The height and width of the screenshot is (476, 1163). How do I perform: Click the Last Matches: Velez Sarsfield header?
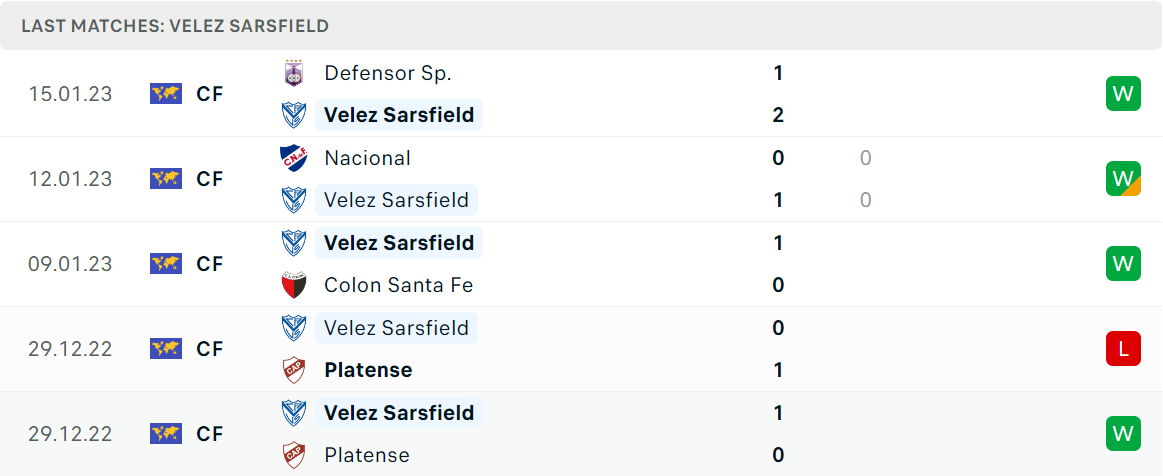coord(175,26)
